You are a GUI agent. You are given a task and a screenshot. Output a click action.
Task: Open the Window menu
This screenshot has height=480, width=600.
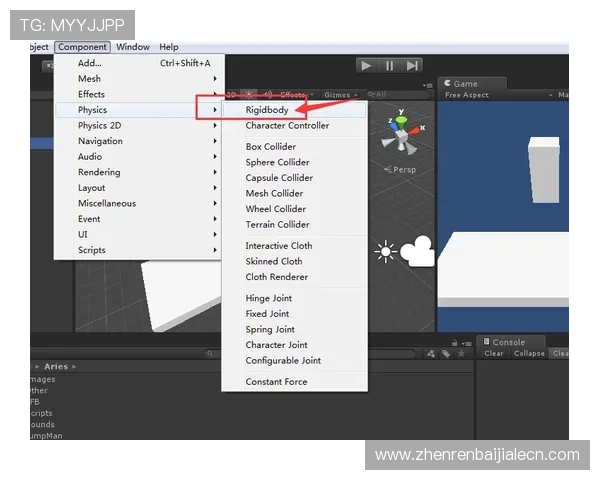click(x=133, y=47)
